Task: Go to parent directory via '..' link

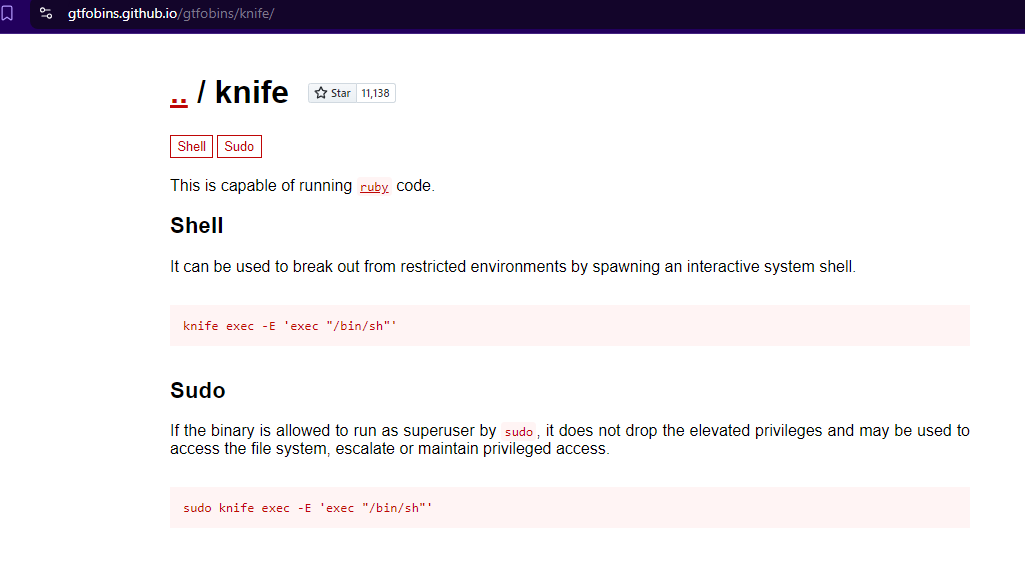Action: coord(179,93)
